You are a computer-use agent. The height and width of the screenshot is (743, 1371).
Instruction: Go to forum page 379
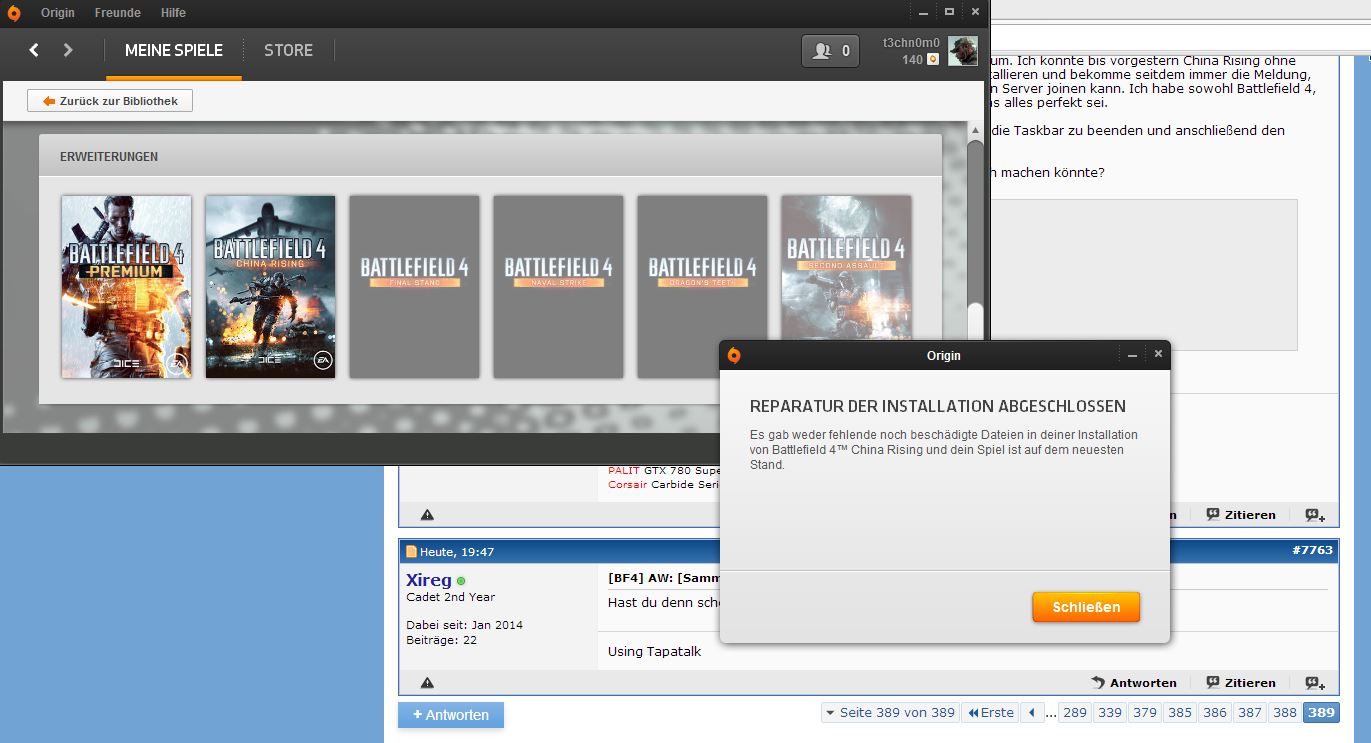point(1145,713)
